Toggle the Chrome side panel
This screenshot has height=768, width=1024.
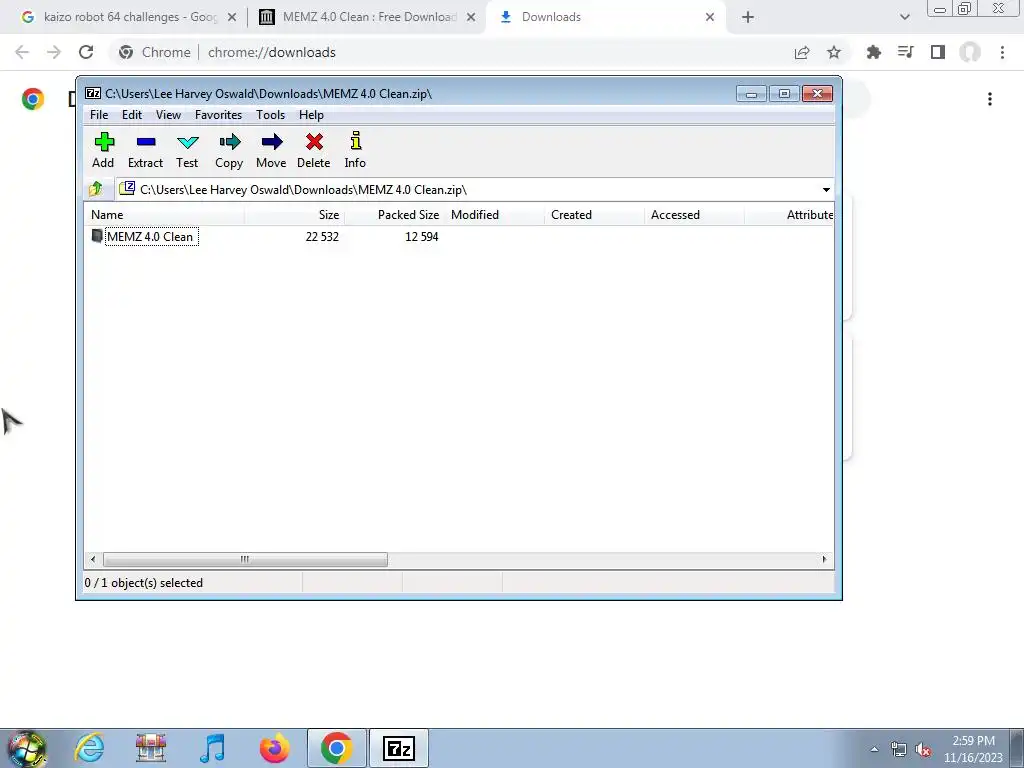click(x=938, y=52)
